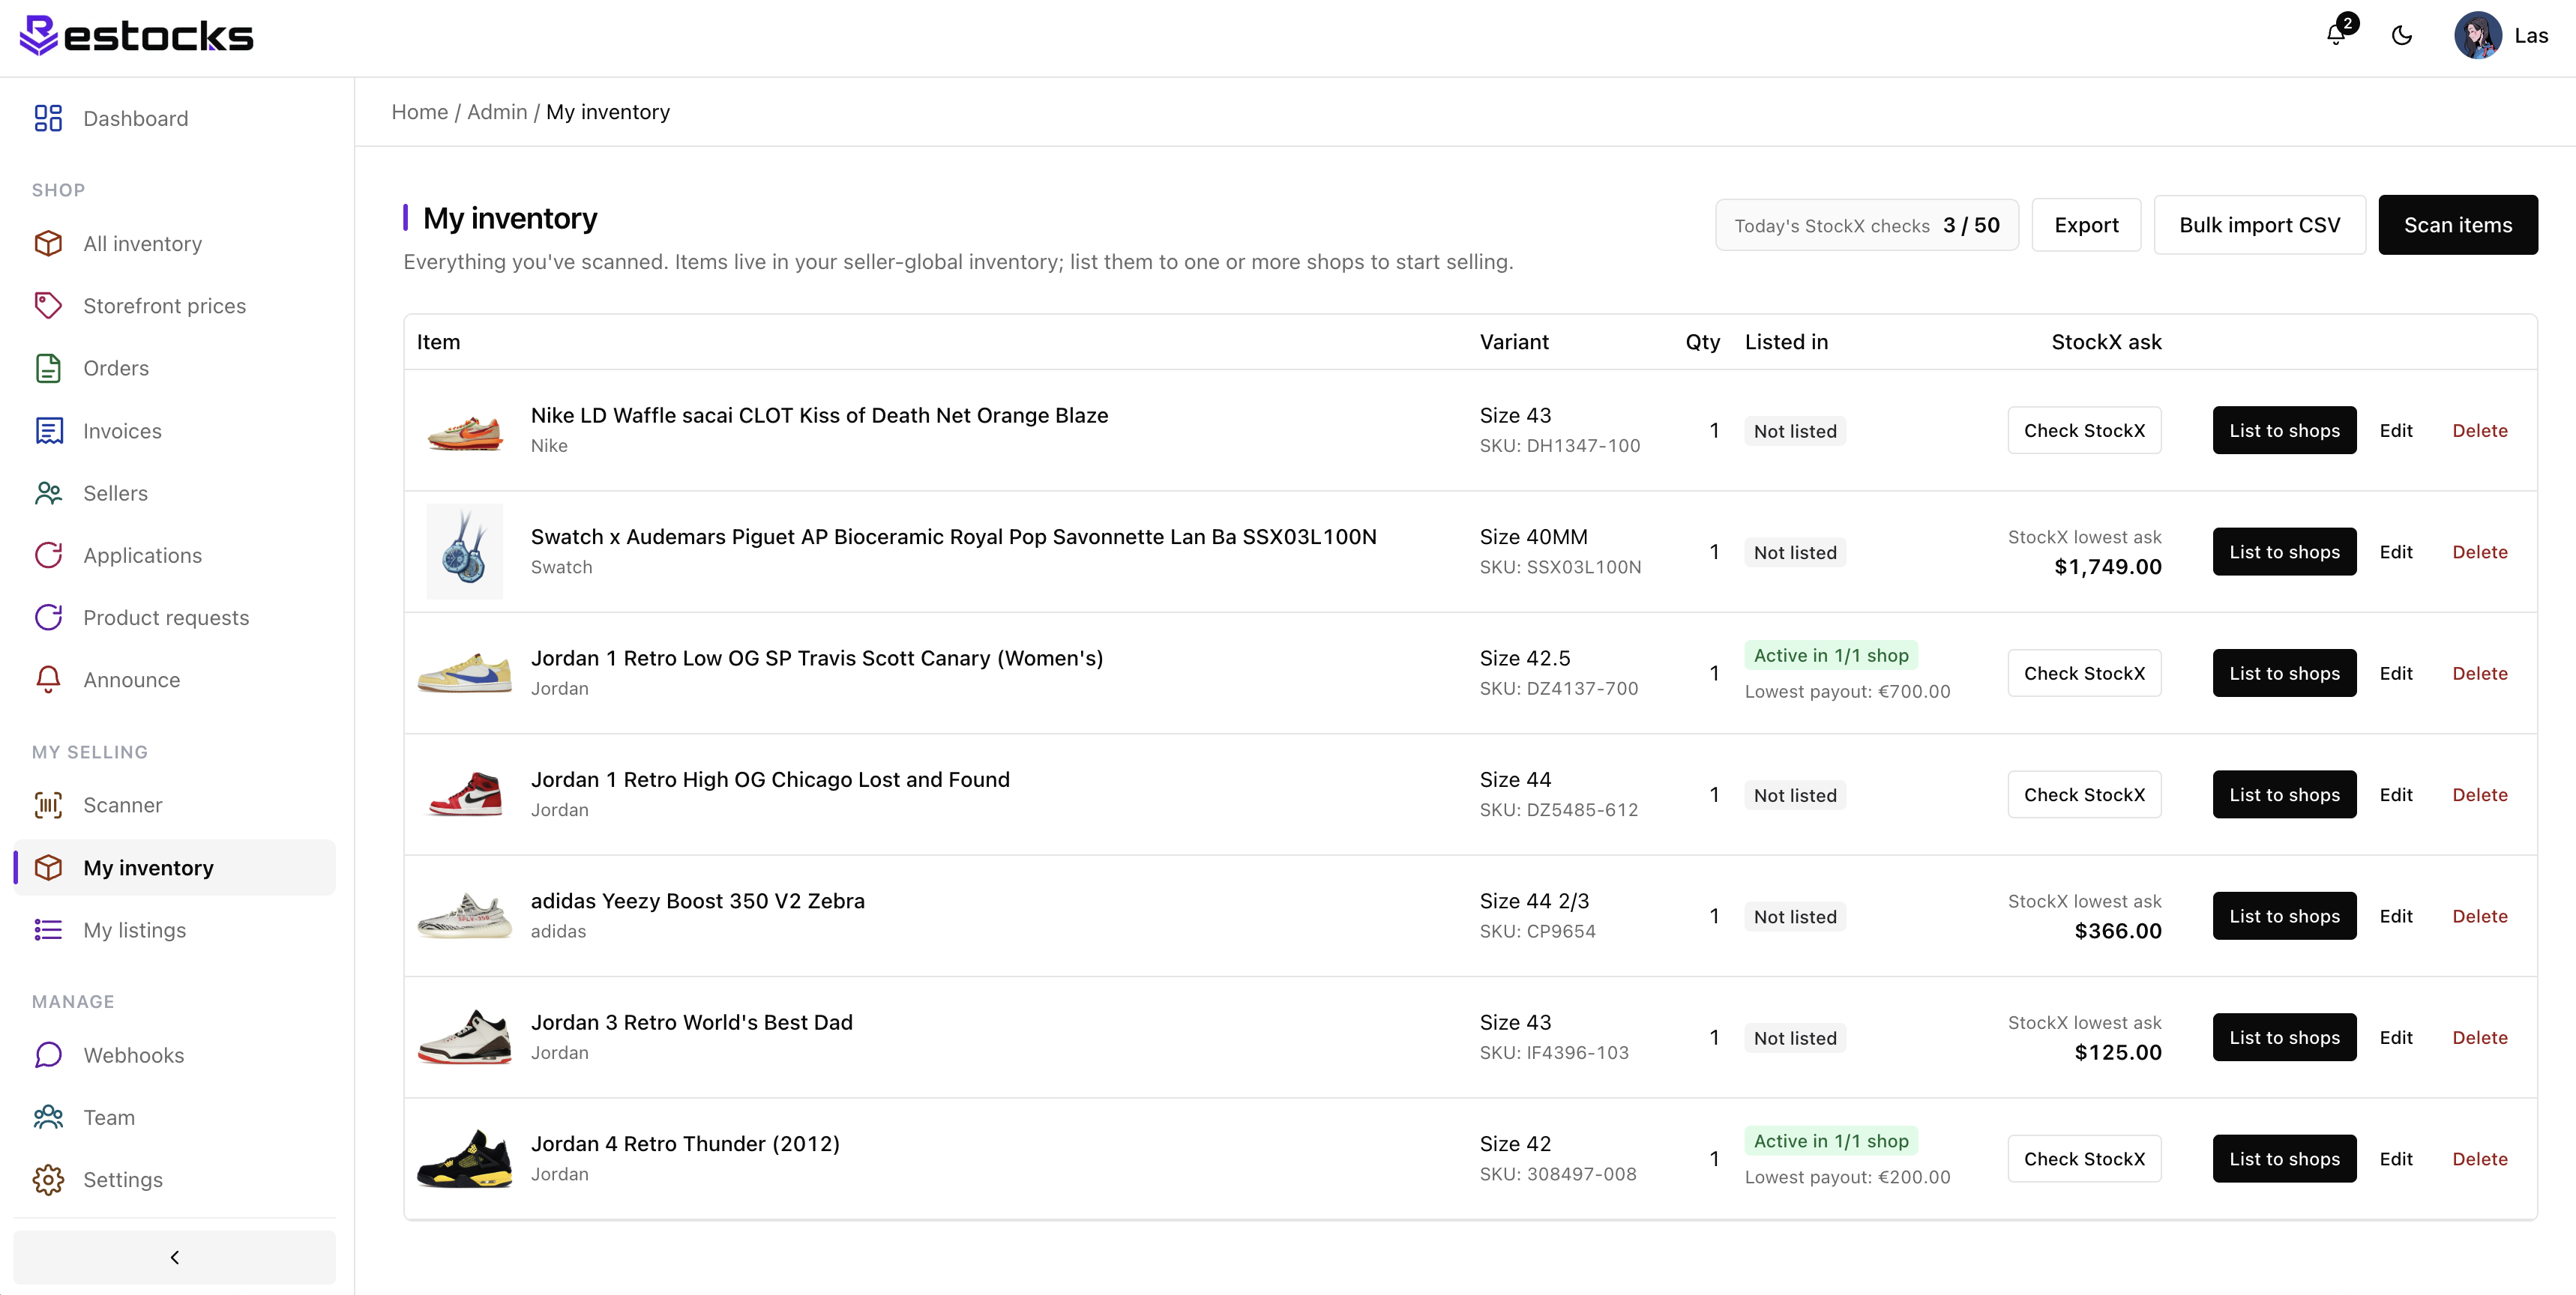Check StockX for Chicago Lost and Found
This screenshot has height=1295, width=2576.
tap(2084, 794)
